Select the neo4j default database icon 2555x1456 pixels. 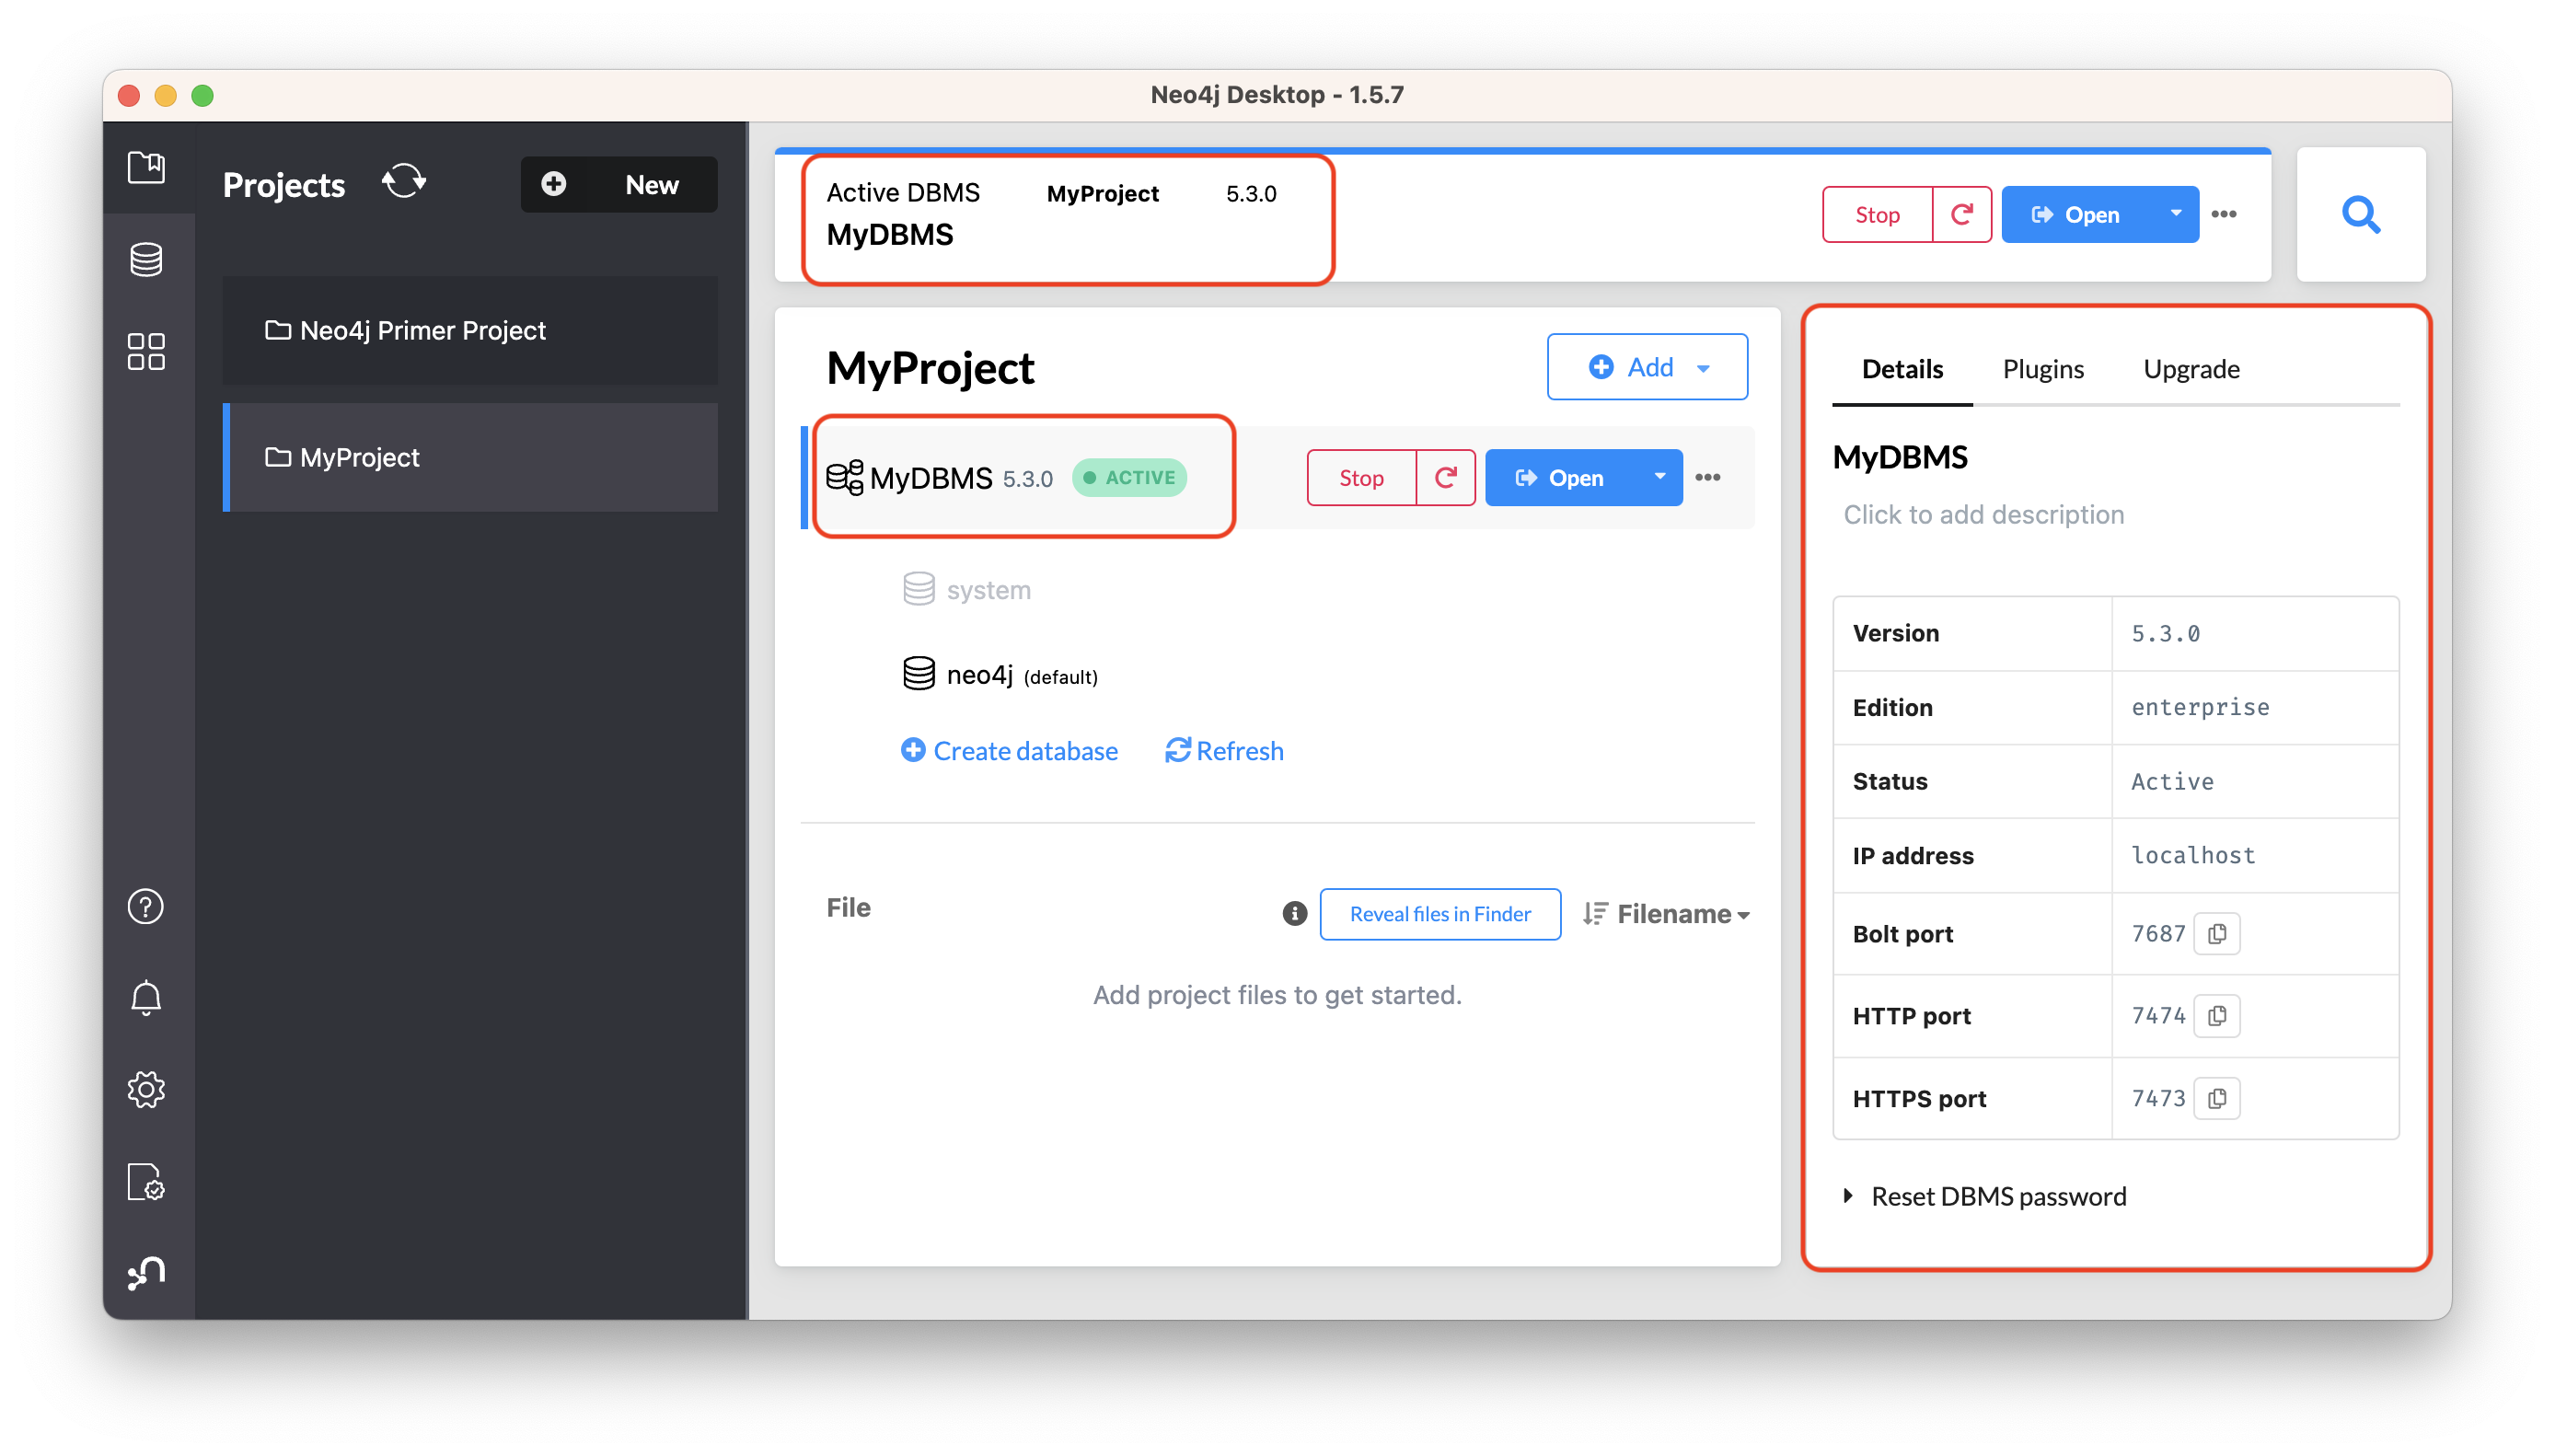pos(918,674)
